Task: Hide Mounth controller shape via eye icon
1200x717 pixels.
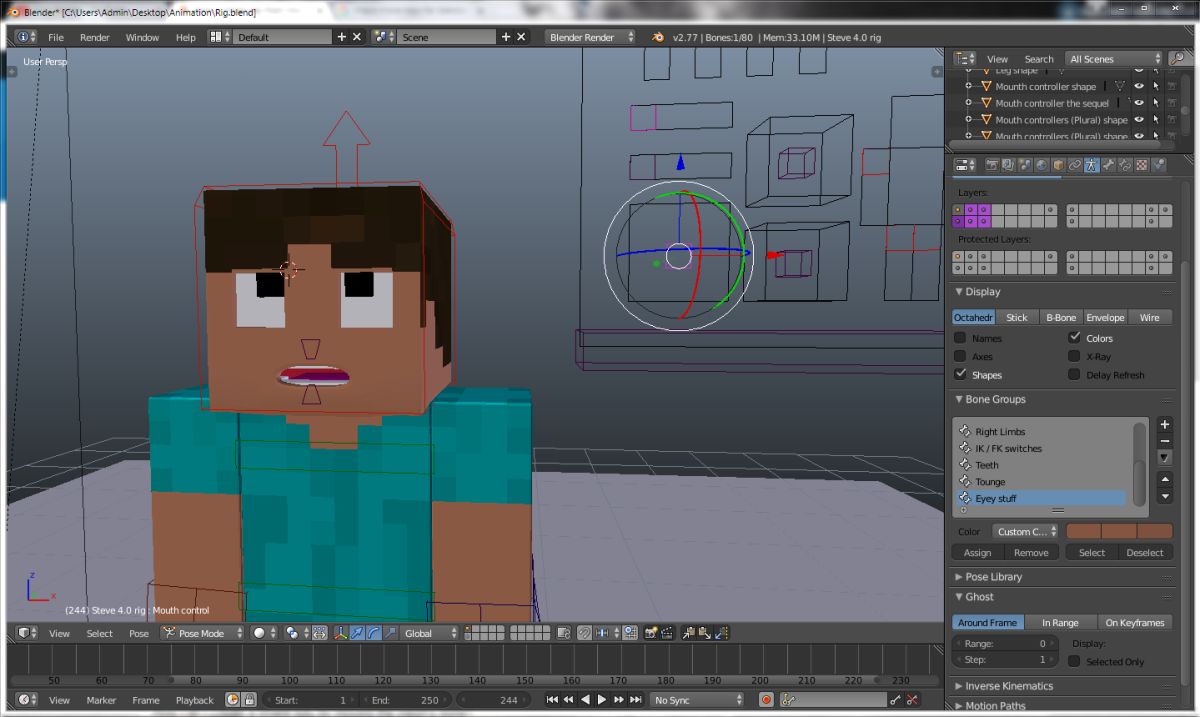Action: point(1138,87)
